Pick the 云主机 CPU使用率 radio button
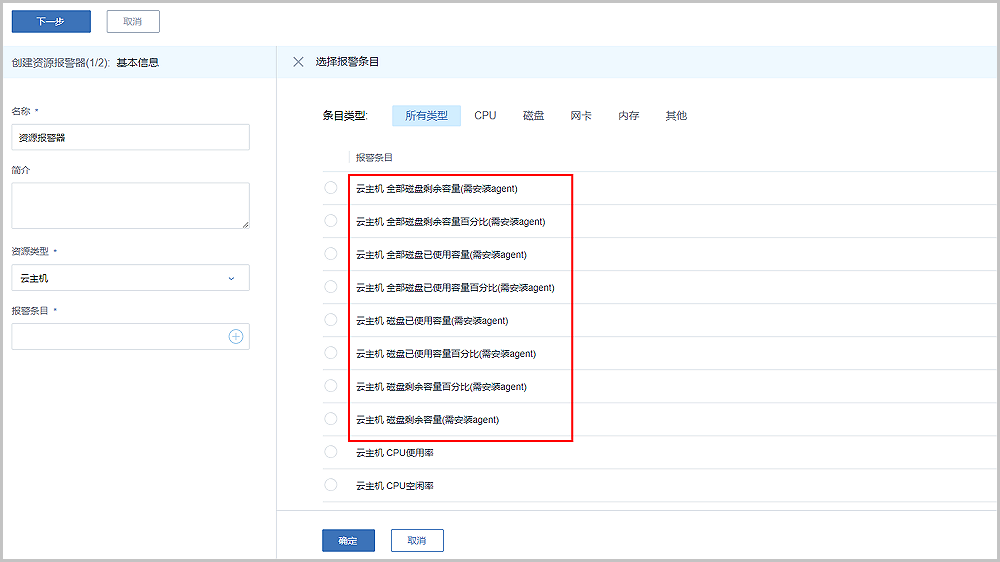Image resolution: width=1000 pixels, height=562 pixels. (x=331, y=452)
